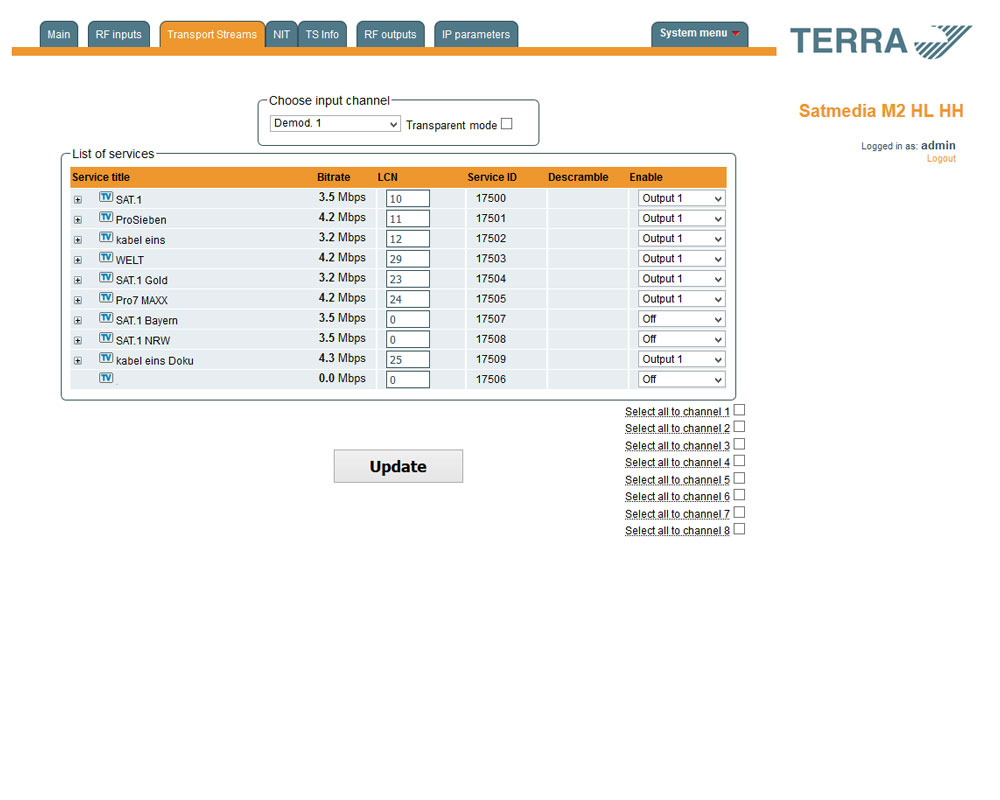Switch to the RF outputs tab

pyautogui.click(x=390, y=35)
